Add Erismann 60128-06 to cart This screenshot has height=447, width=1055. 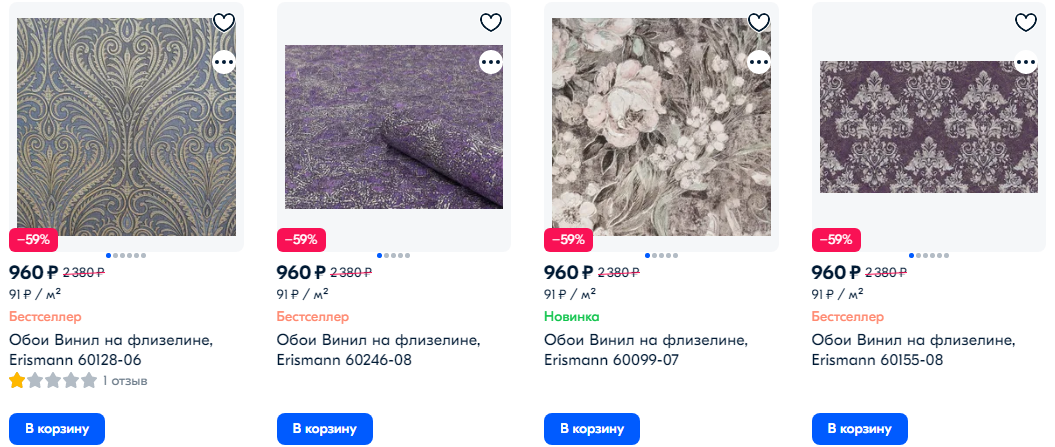coord(57,429)
